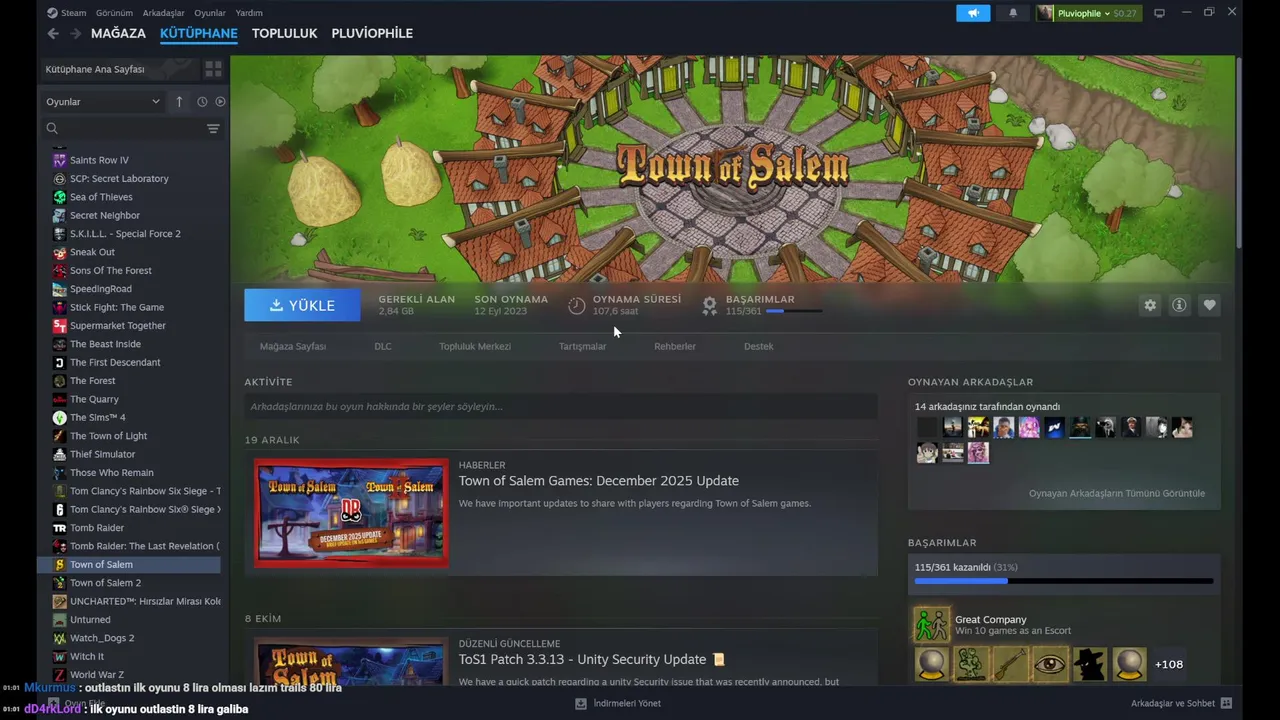Toggle ready-to-play filter icon
The width and height of the screenshot is (1280, 720).
(x=220, y=102)
